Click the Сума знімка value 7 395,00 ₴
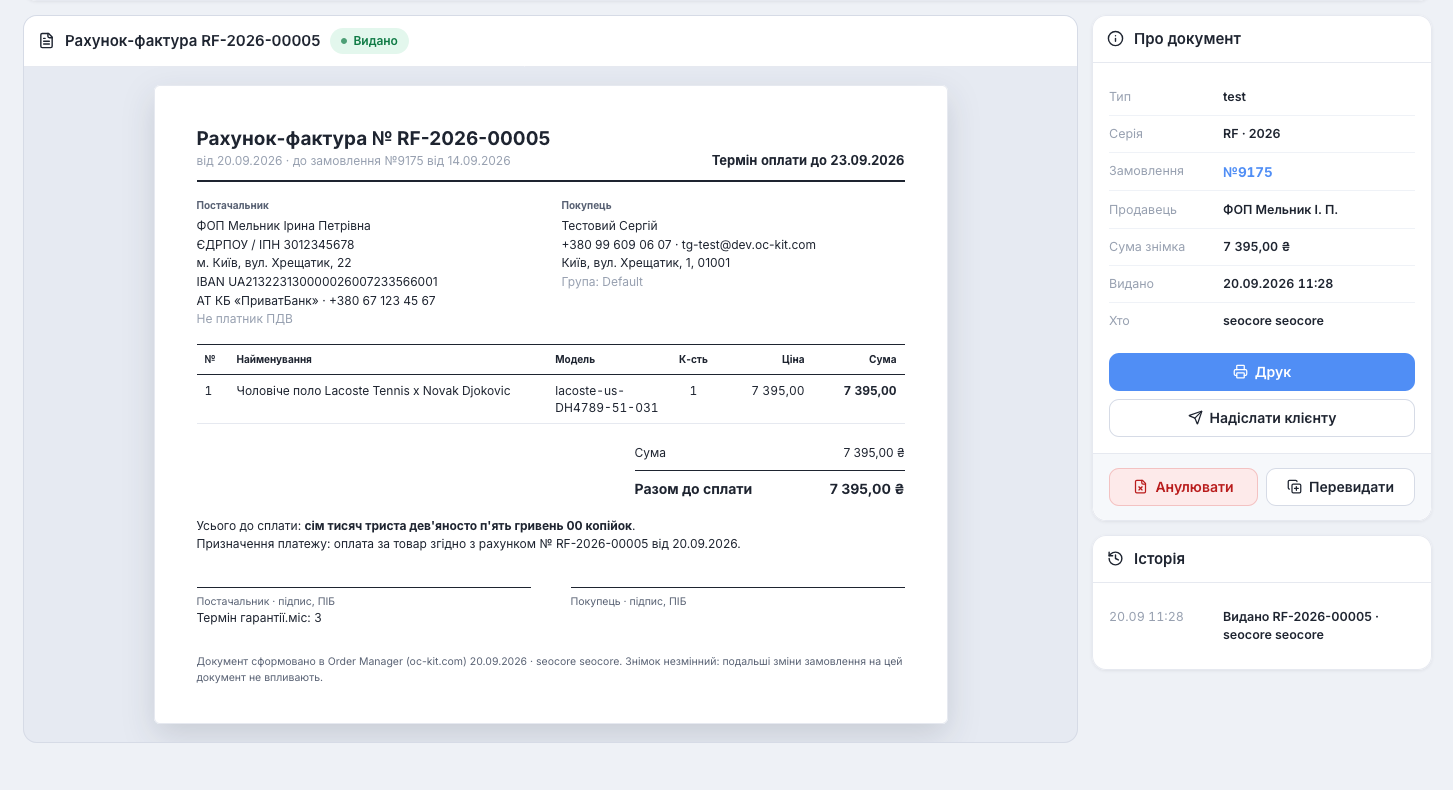The width and height of the screenshot is (1453, 790). click(x=1257, y=246)
